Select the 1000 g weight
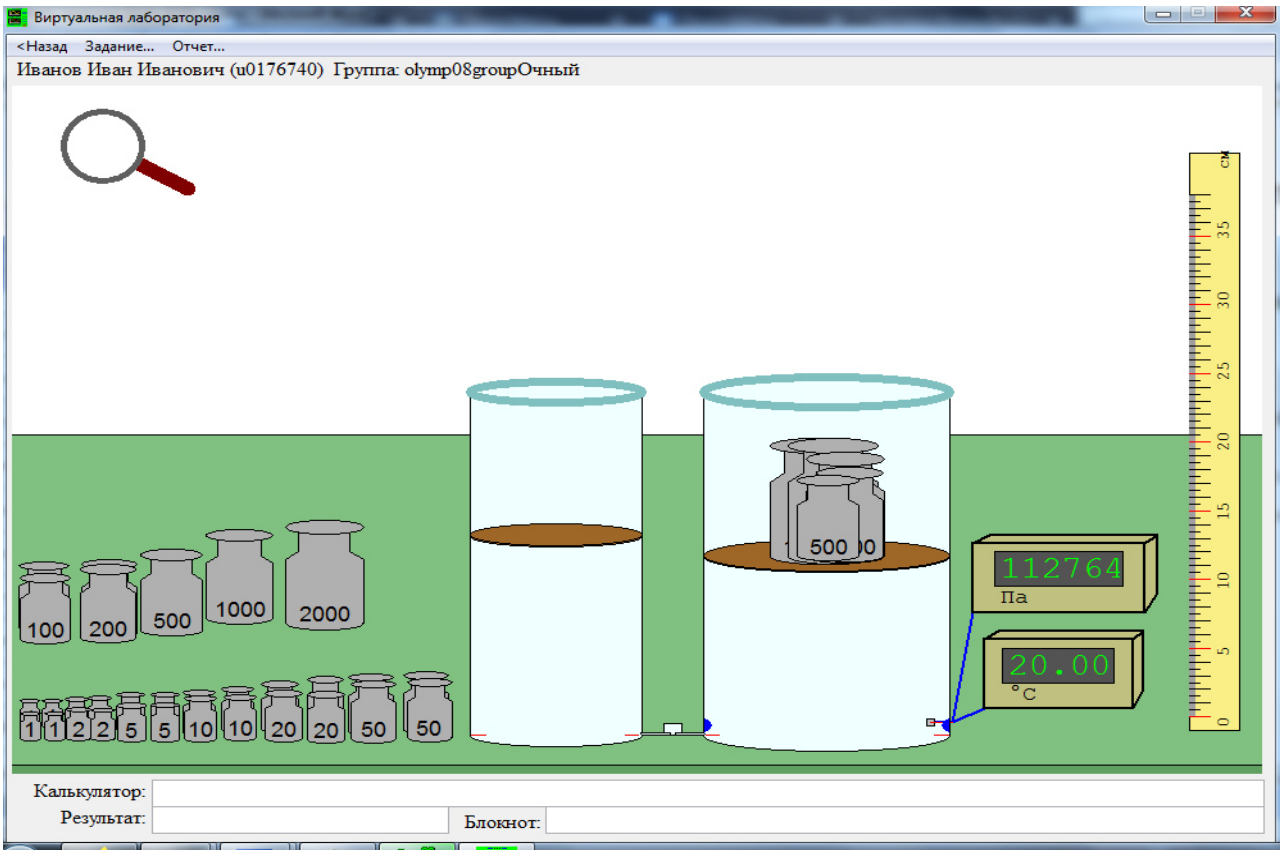Screen dimensions: 1287x854 (239, 577)
